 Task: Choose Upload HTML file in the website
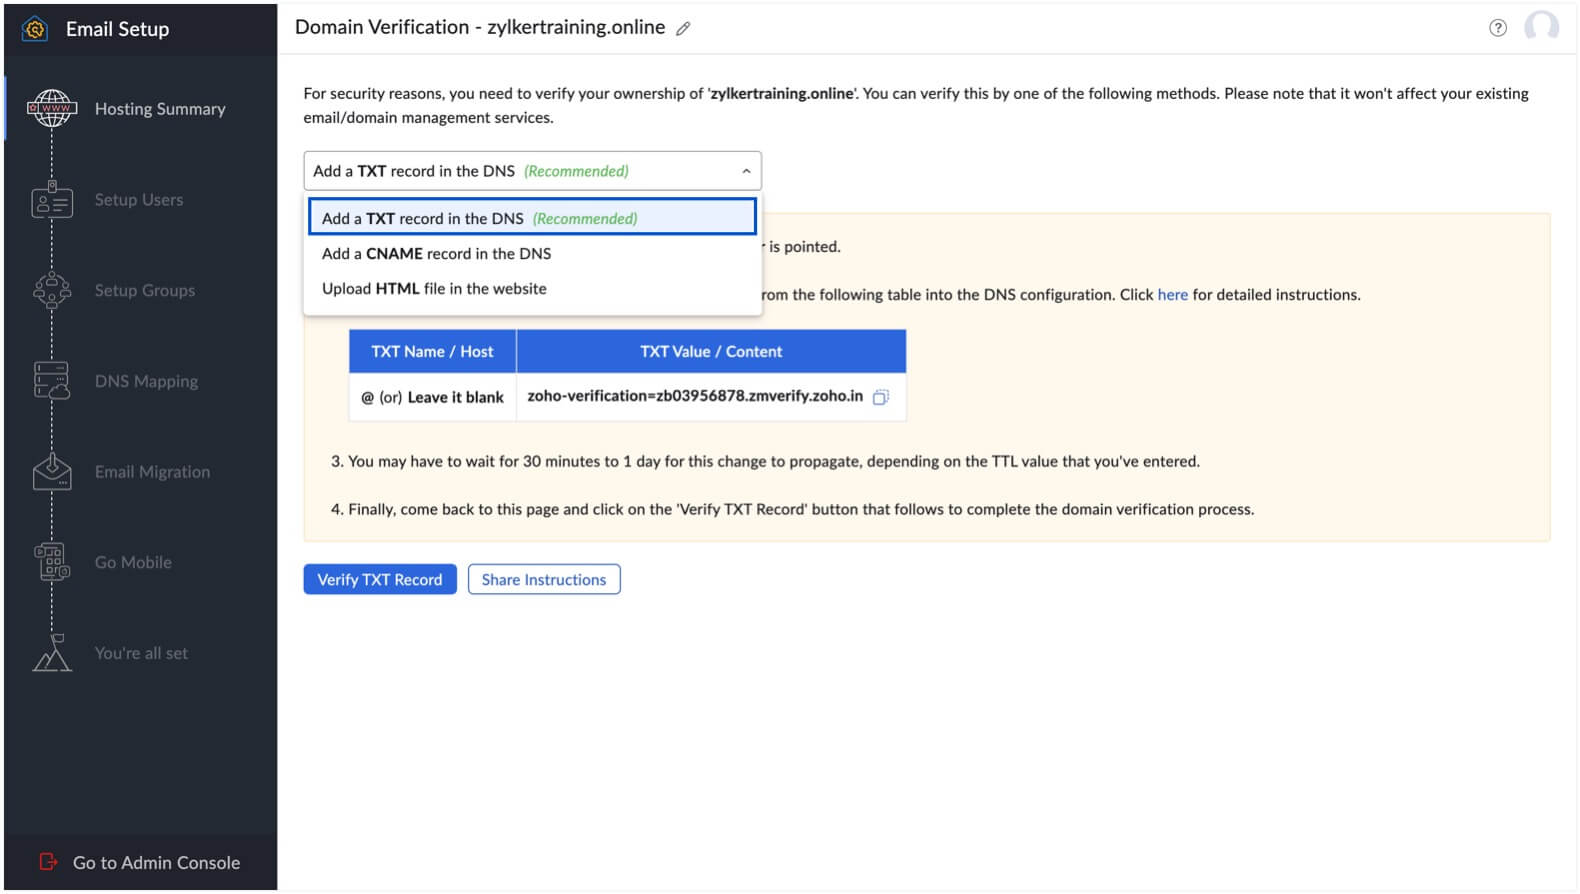[x=433, y=288]
